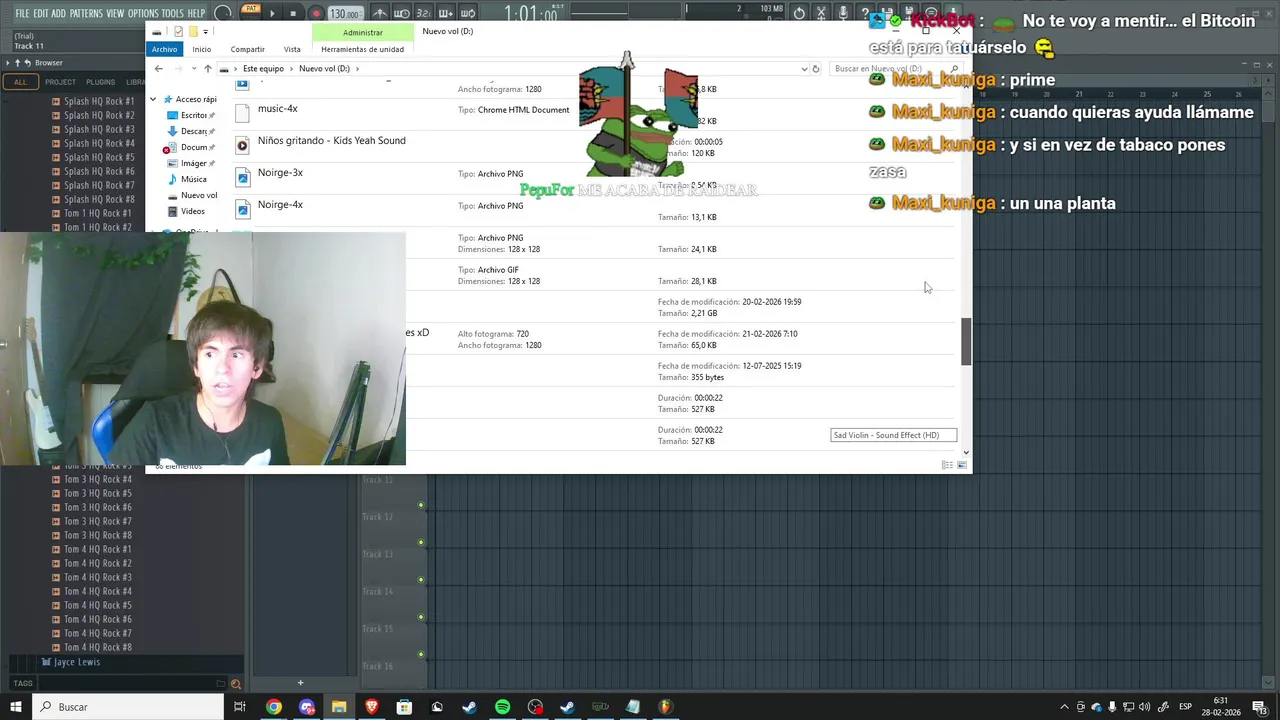Open FL Studio VIEW menu
Screen dimensions: 1280x720
point(115,13)
